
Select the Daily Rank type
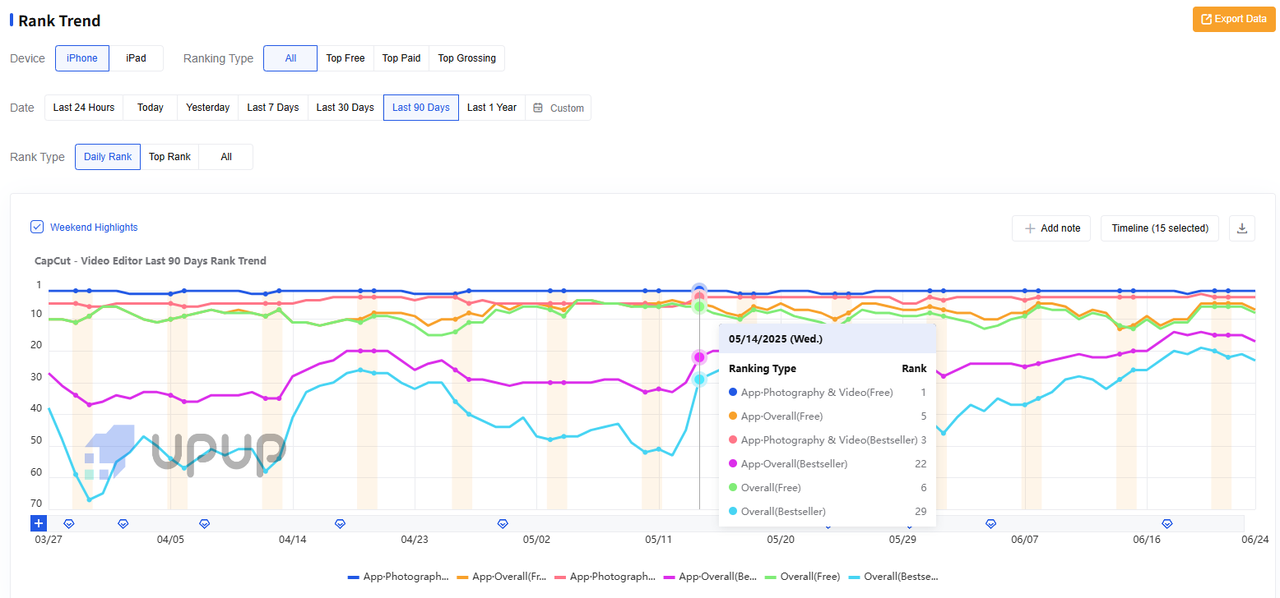point(108,157)
